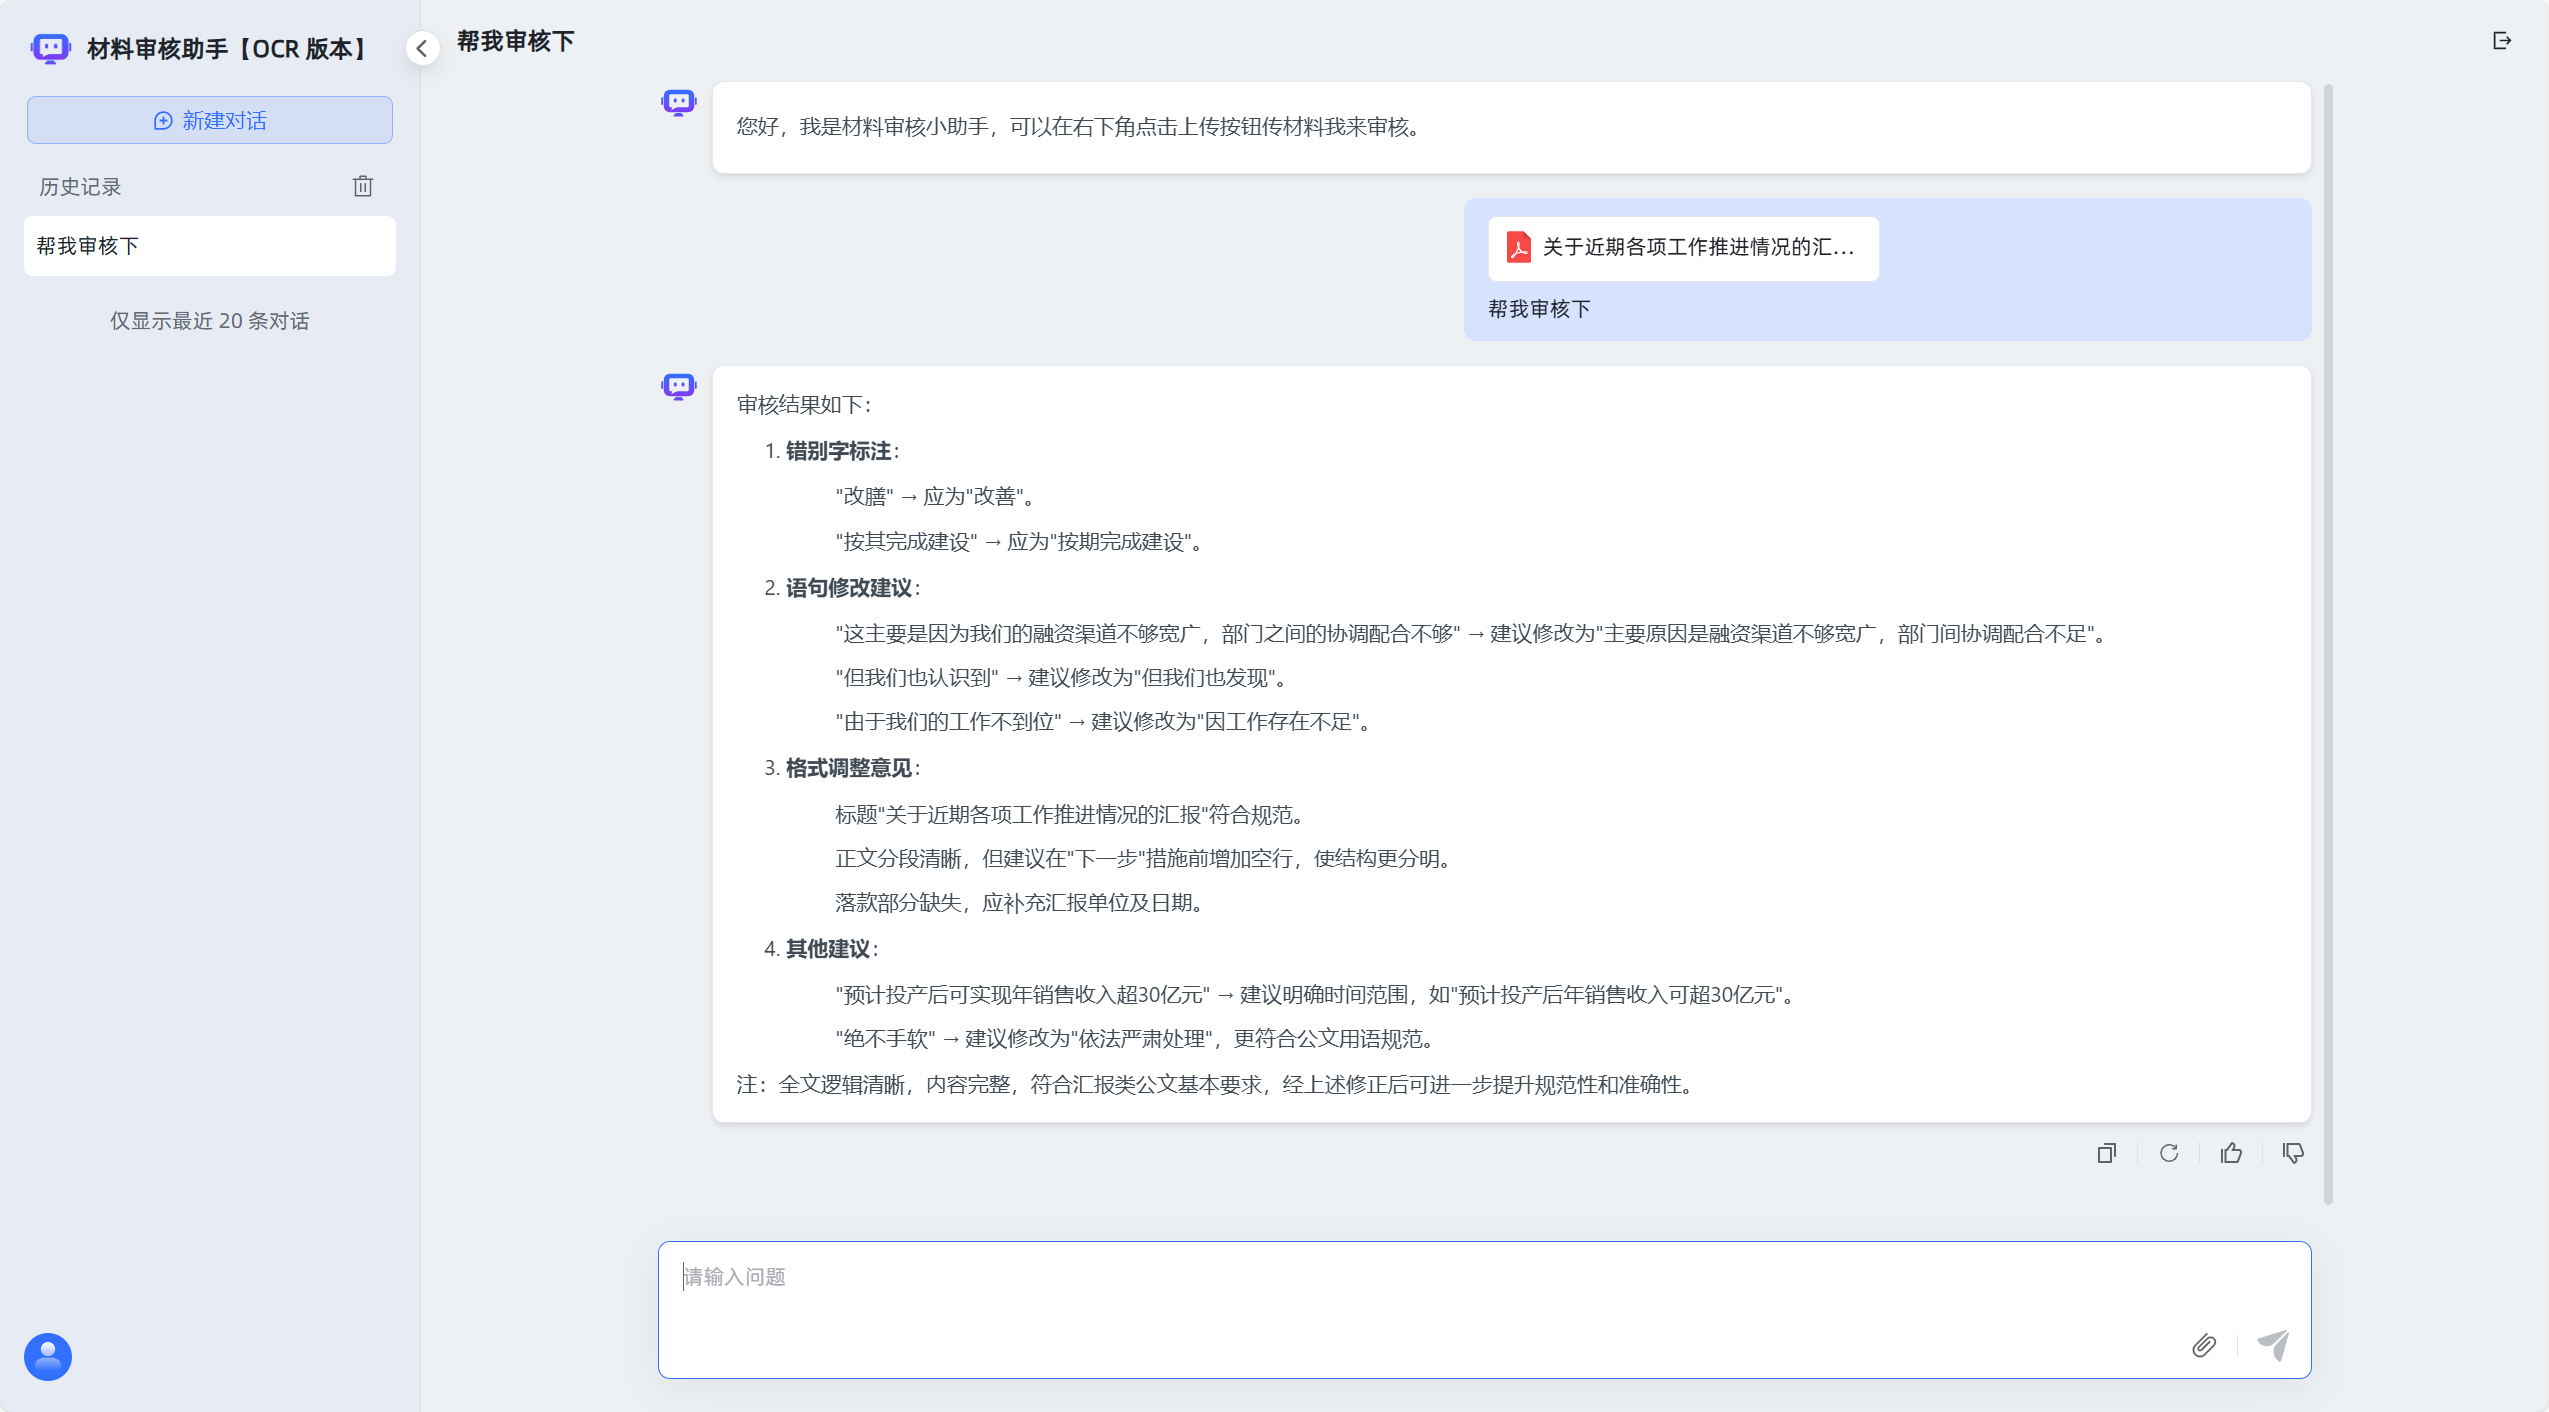Click the line "改膳" → 应为"改善"
2549x1412 pixels.
pyautogui.click(x=935, y=497)
